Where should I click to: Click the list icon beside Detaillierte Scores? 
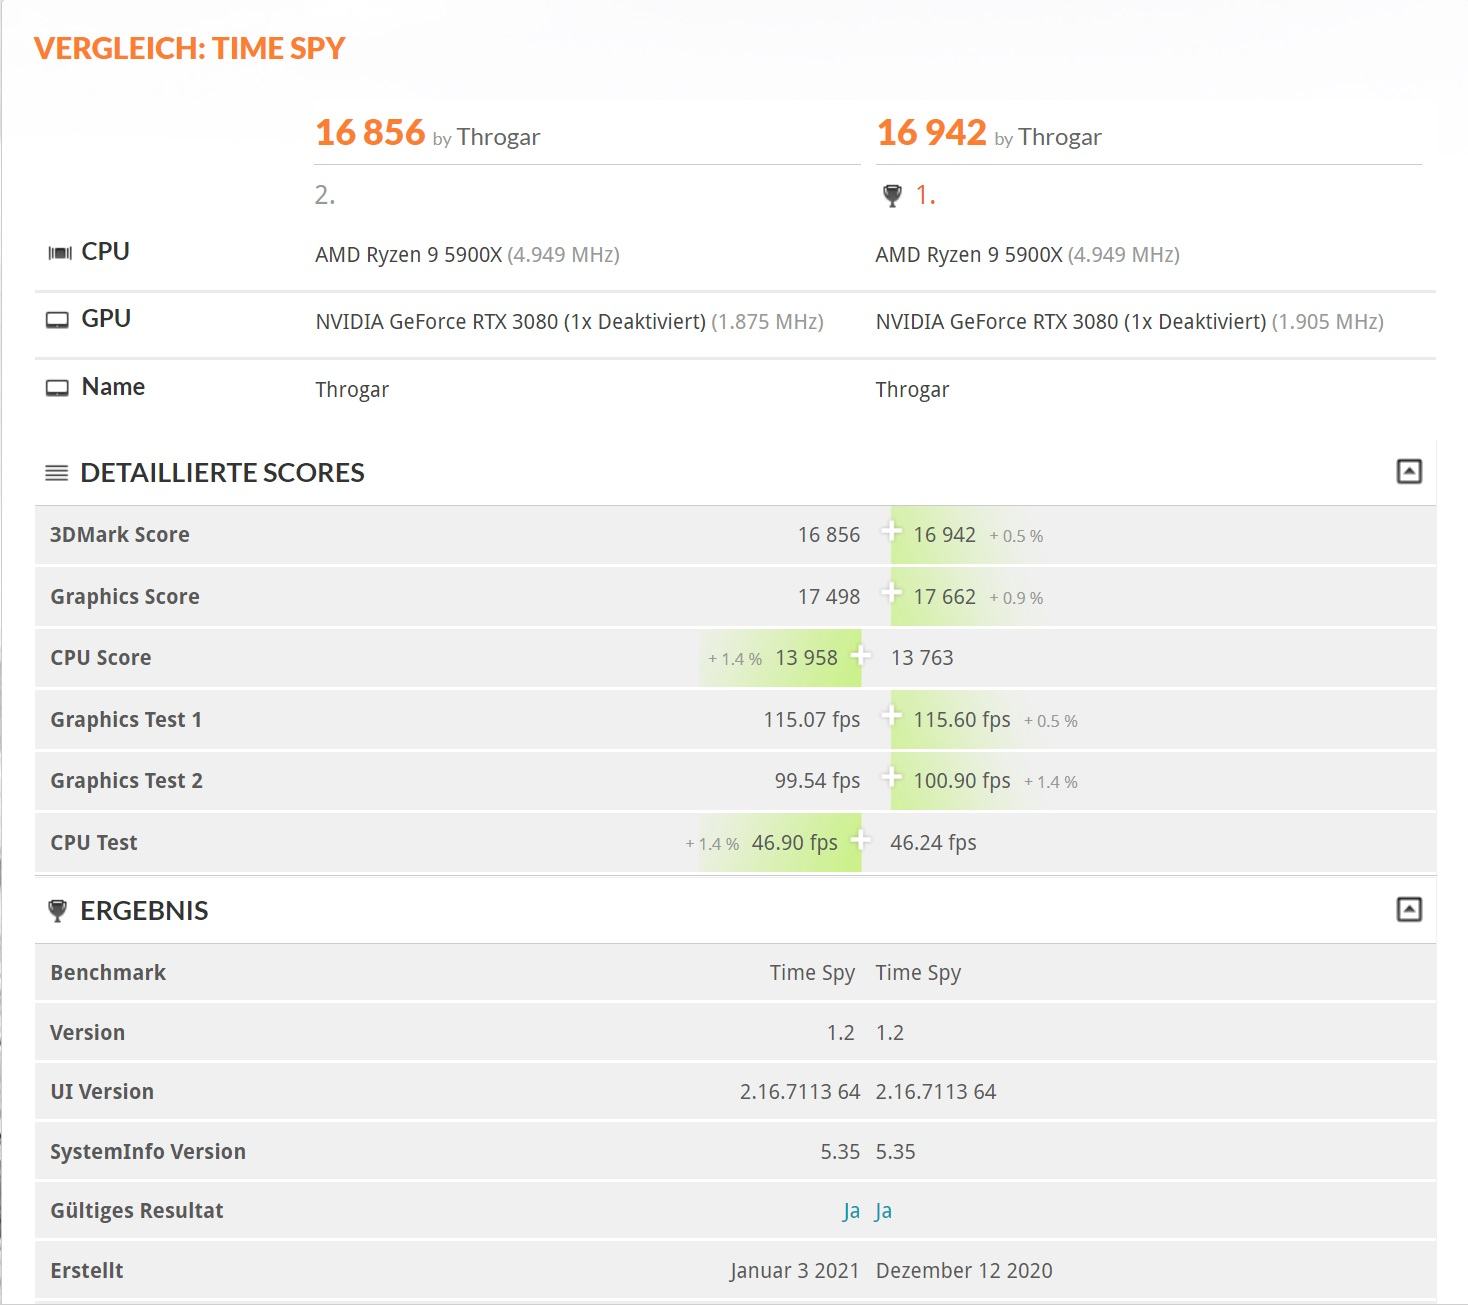pos(57,473)
